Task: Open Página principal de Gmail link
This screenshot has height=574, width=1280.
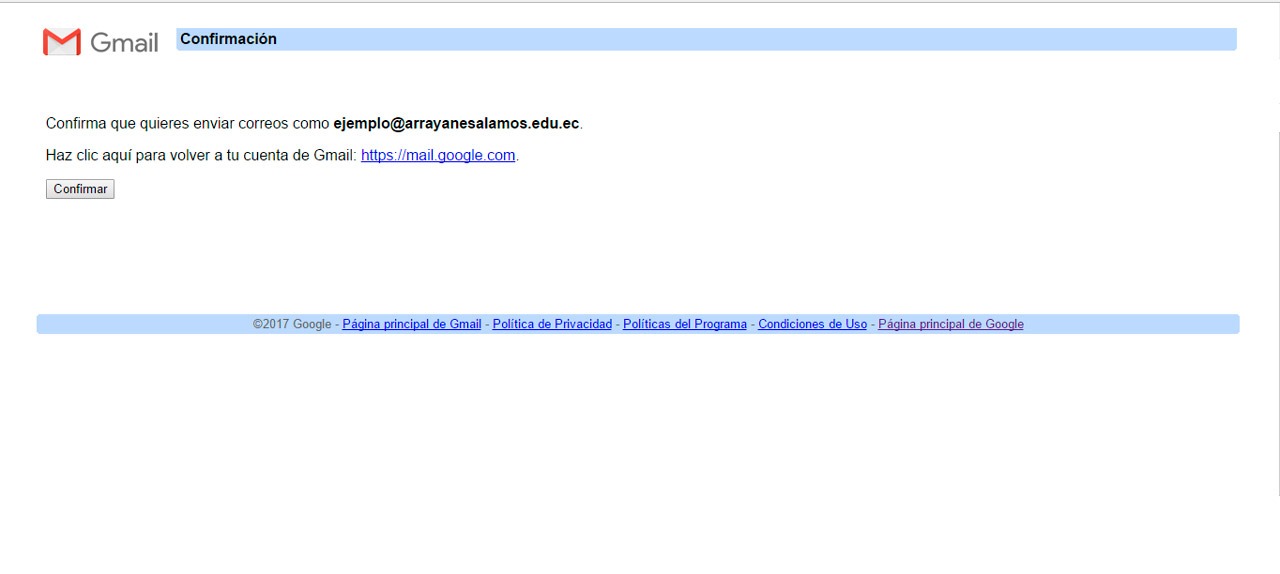Action: click(412, 324)
